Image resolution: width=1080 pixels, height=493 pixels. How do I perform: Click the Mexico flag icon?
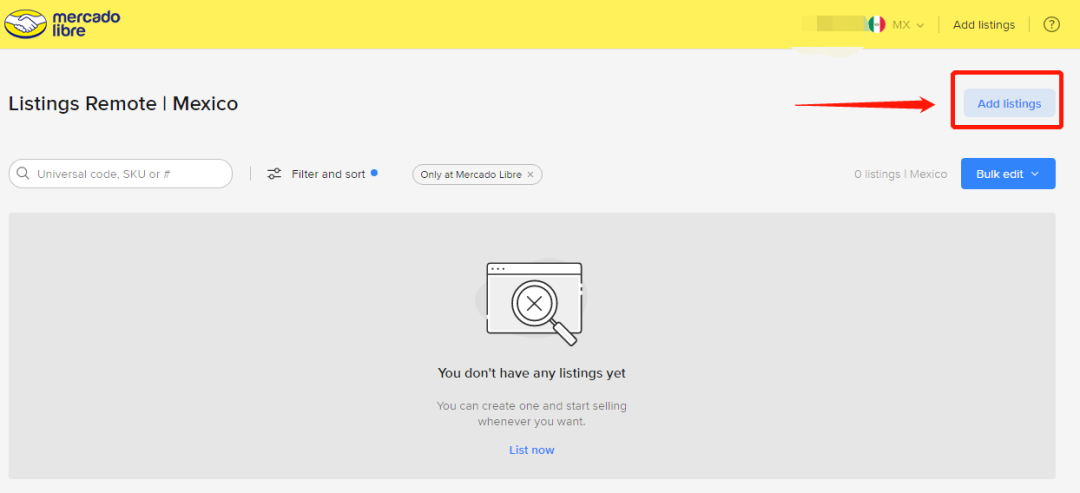tap(876, 25)
